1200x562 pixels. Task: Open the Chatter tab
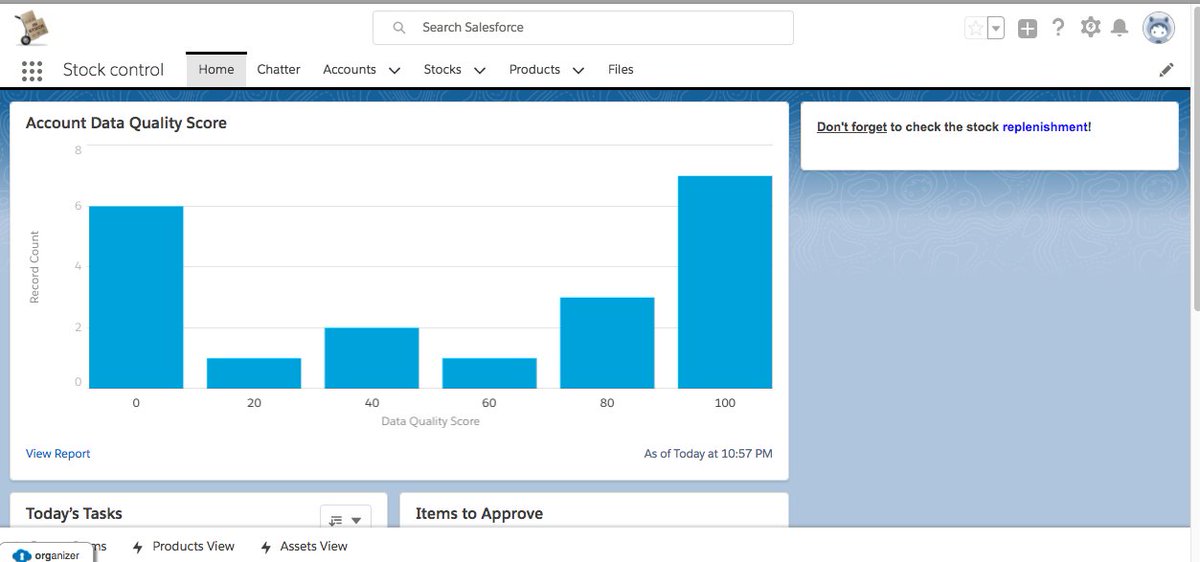click(278, 69)
